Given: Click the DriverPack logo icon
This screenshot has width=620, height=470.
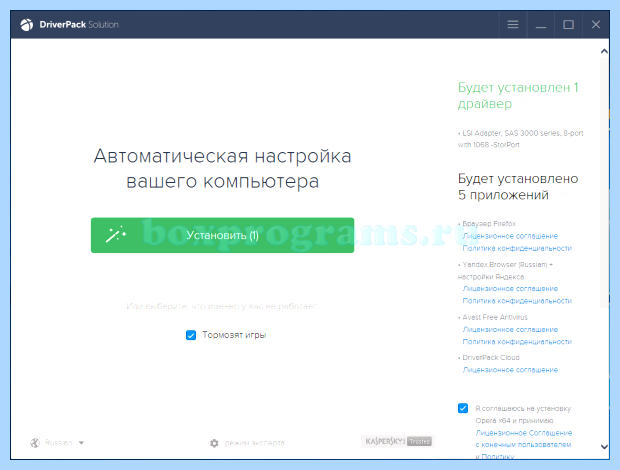Looking at the screenshot, I should [x=27, y=25].
